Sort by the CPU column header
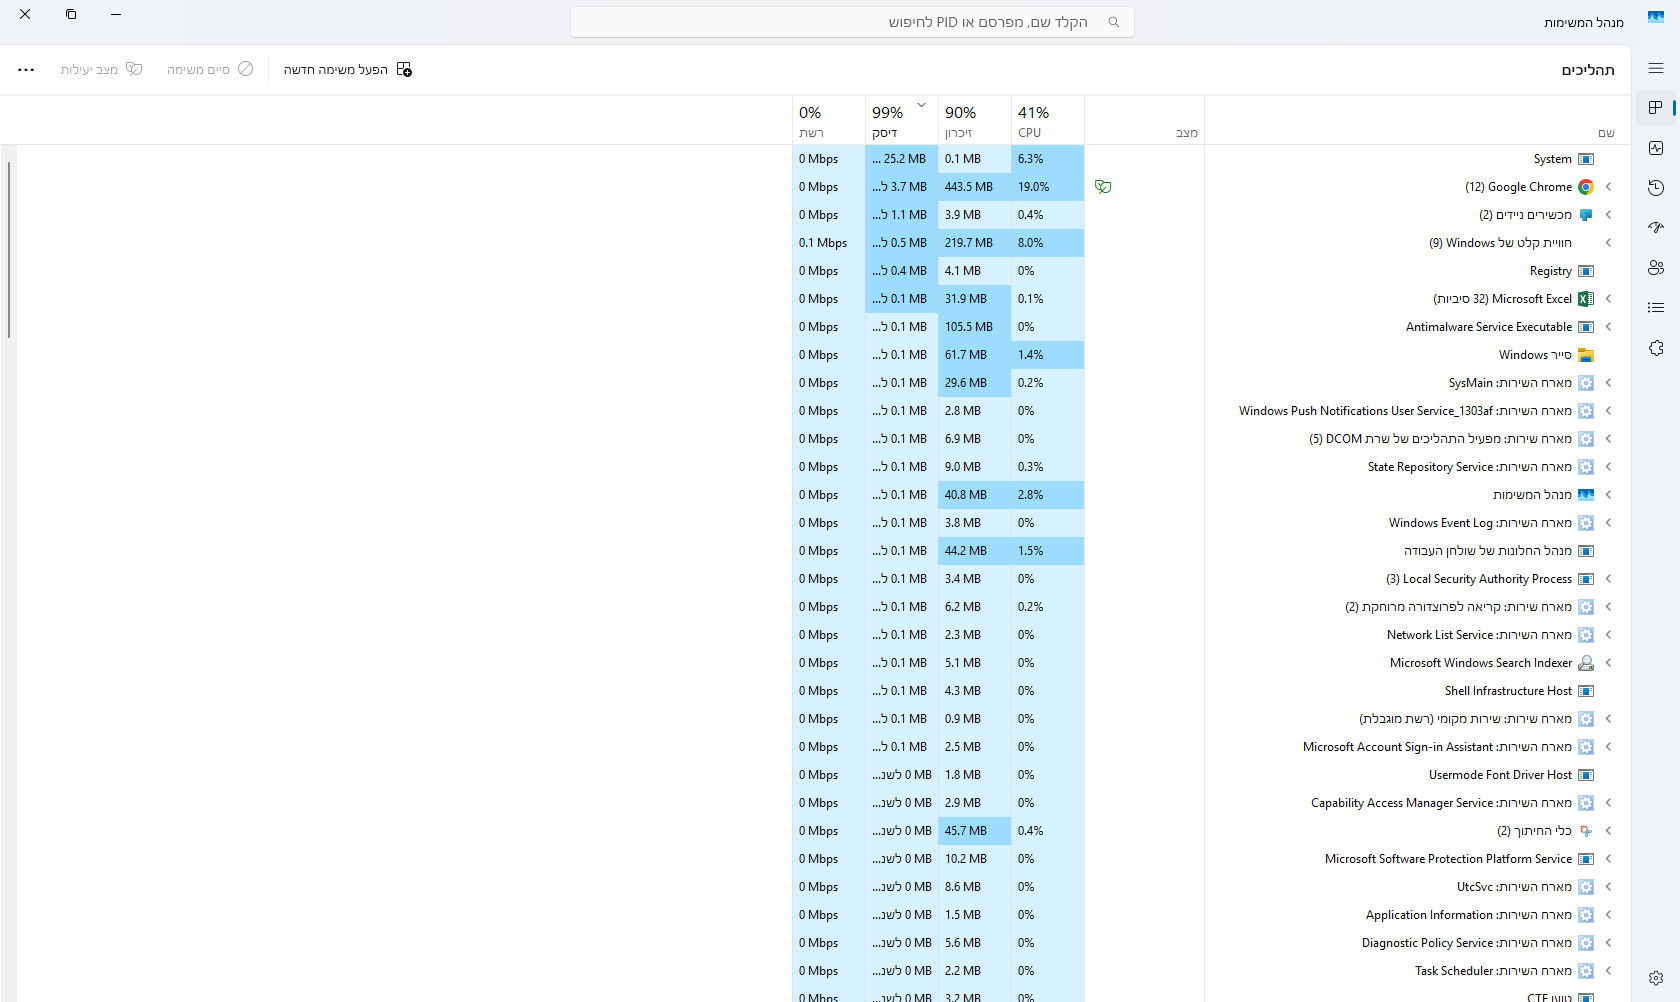The height and width of the screenshot is (1002, 1680). pos(1047,120)
